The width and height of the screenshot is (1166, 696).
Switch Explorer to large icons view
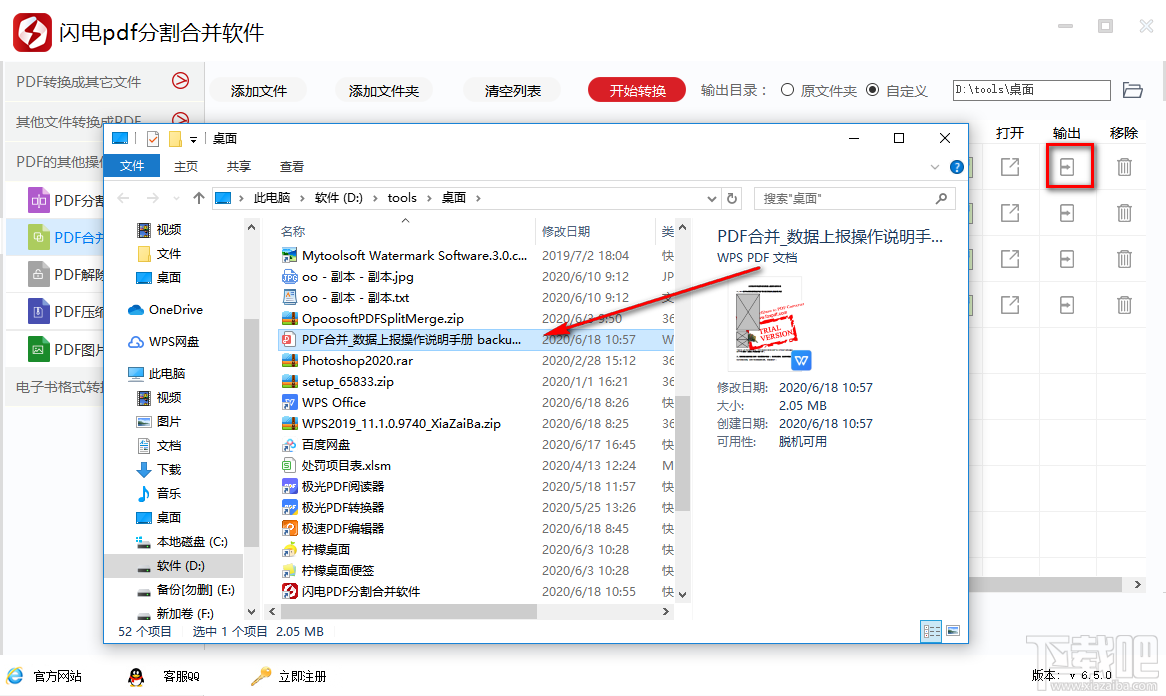(x=953, y=631)
